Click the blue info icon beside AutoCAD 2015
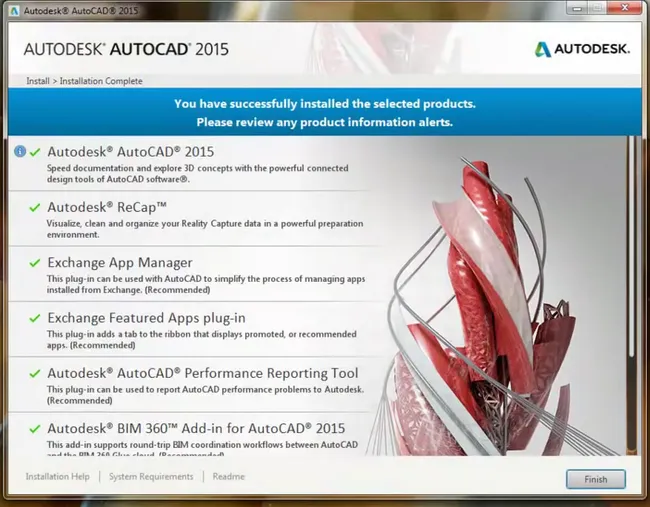 20,151
